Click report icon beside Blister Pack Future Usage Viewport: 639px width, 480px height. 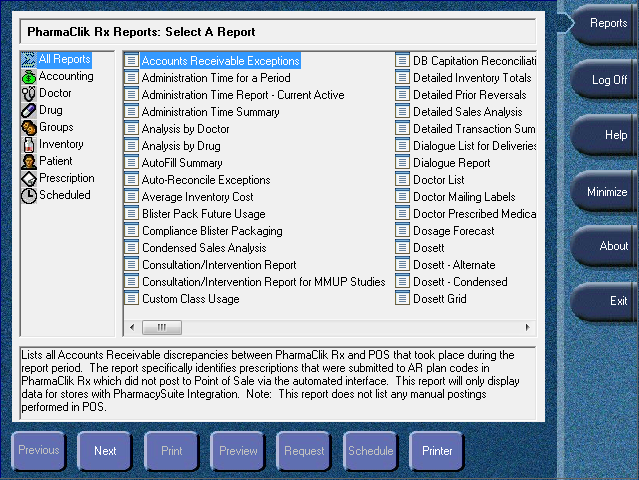tap(131, 214)
